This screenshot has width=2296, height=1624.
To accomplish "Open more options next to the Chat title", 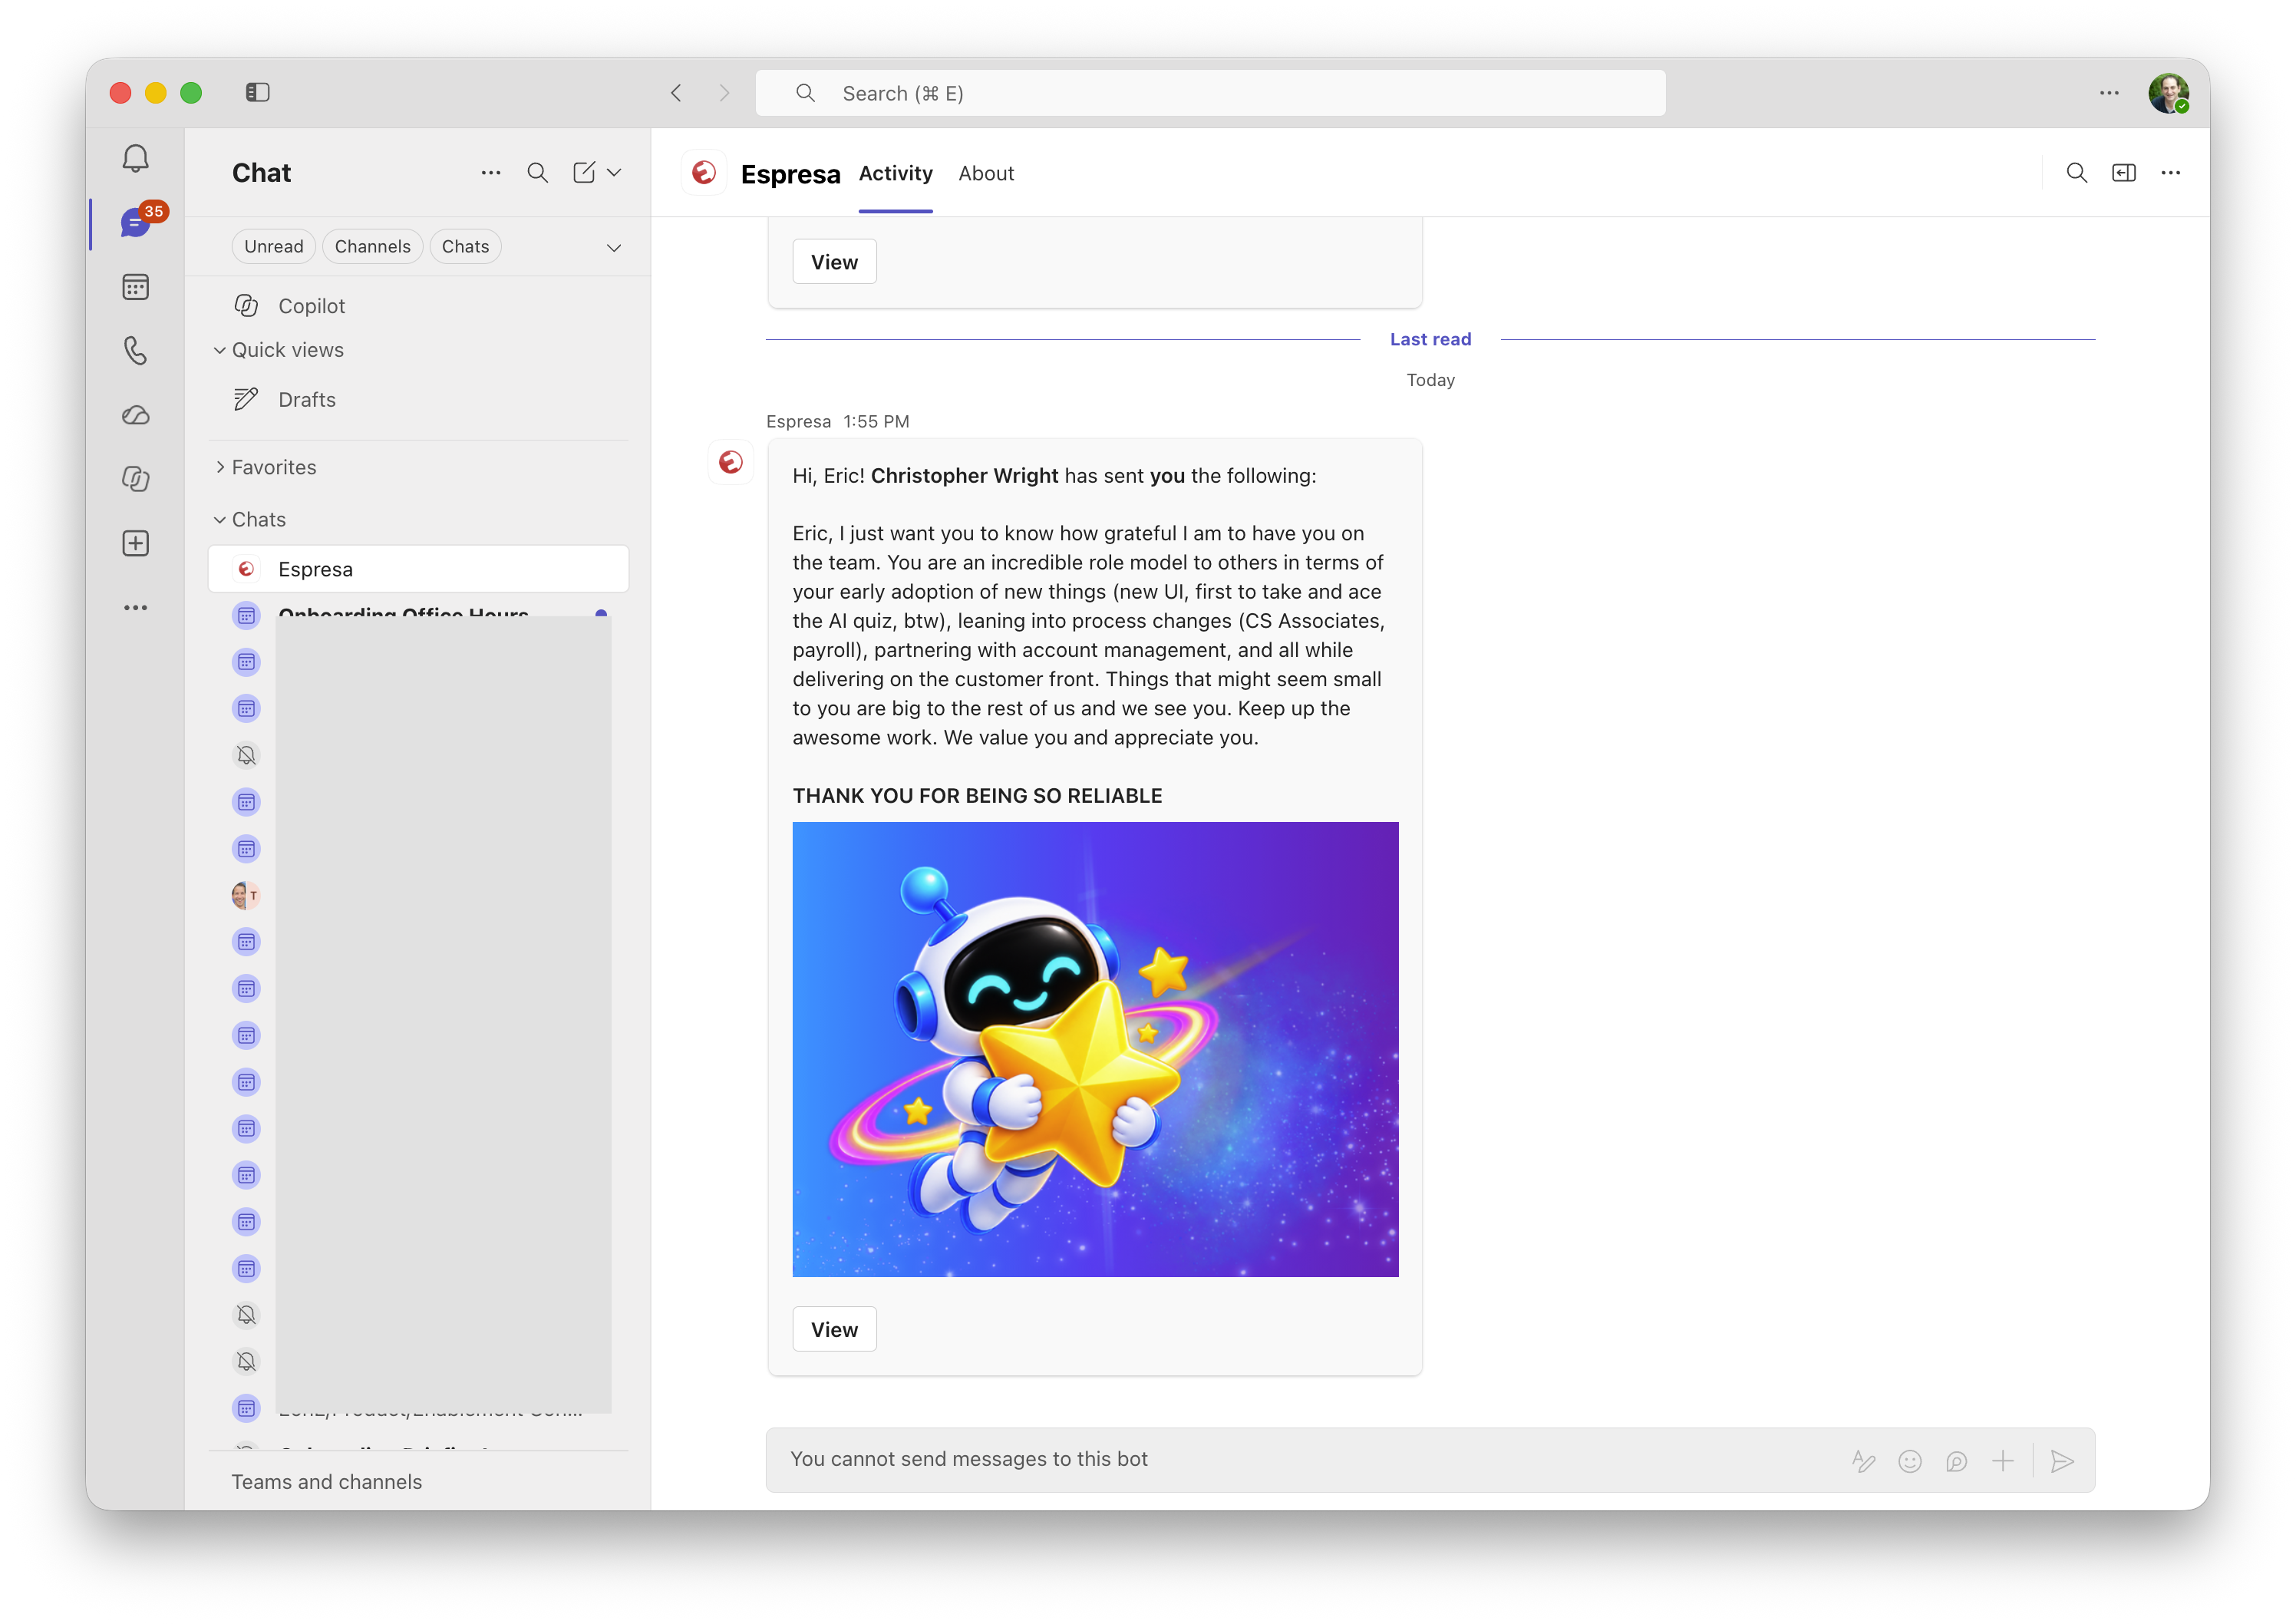I will click(x=491, y=173).
